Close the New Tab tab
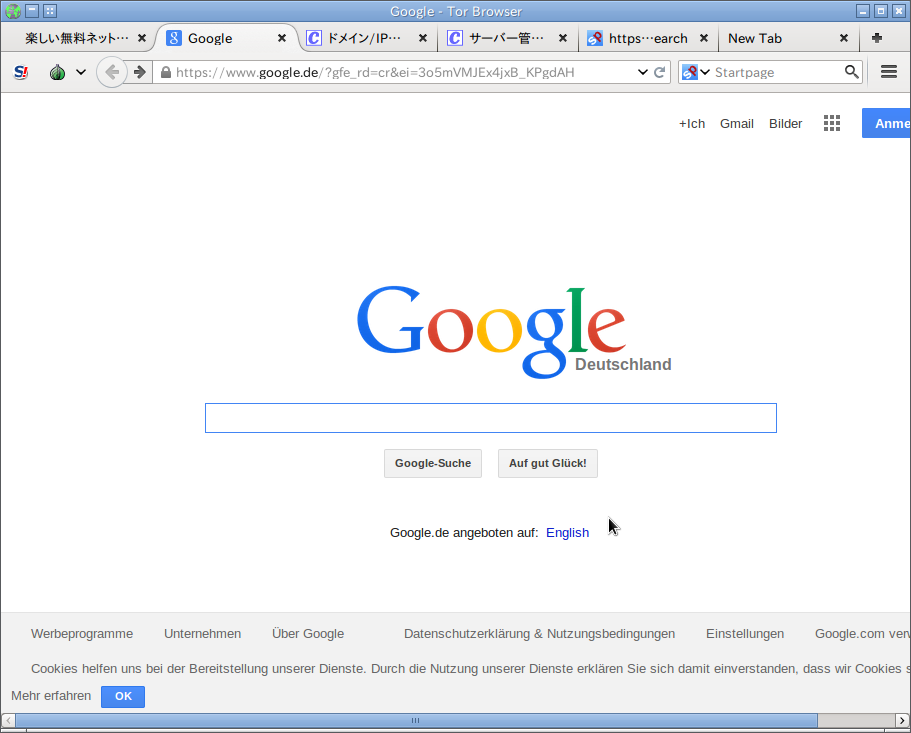Image resolution: width=911 pixels, height=733 pixels. 844,38
